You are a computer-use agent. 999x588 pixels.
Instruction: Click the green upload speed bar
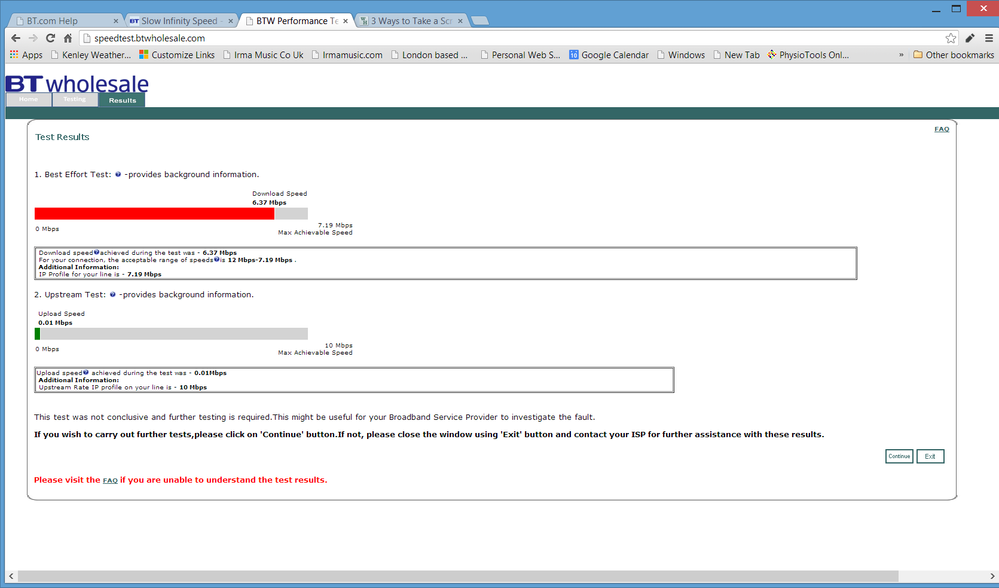click(x=38, y=334)
